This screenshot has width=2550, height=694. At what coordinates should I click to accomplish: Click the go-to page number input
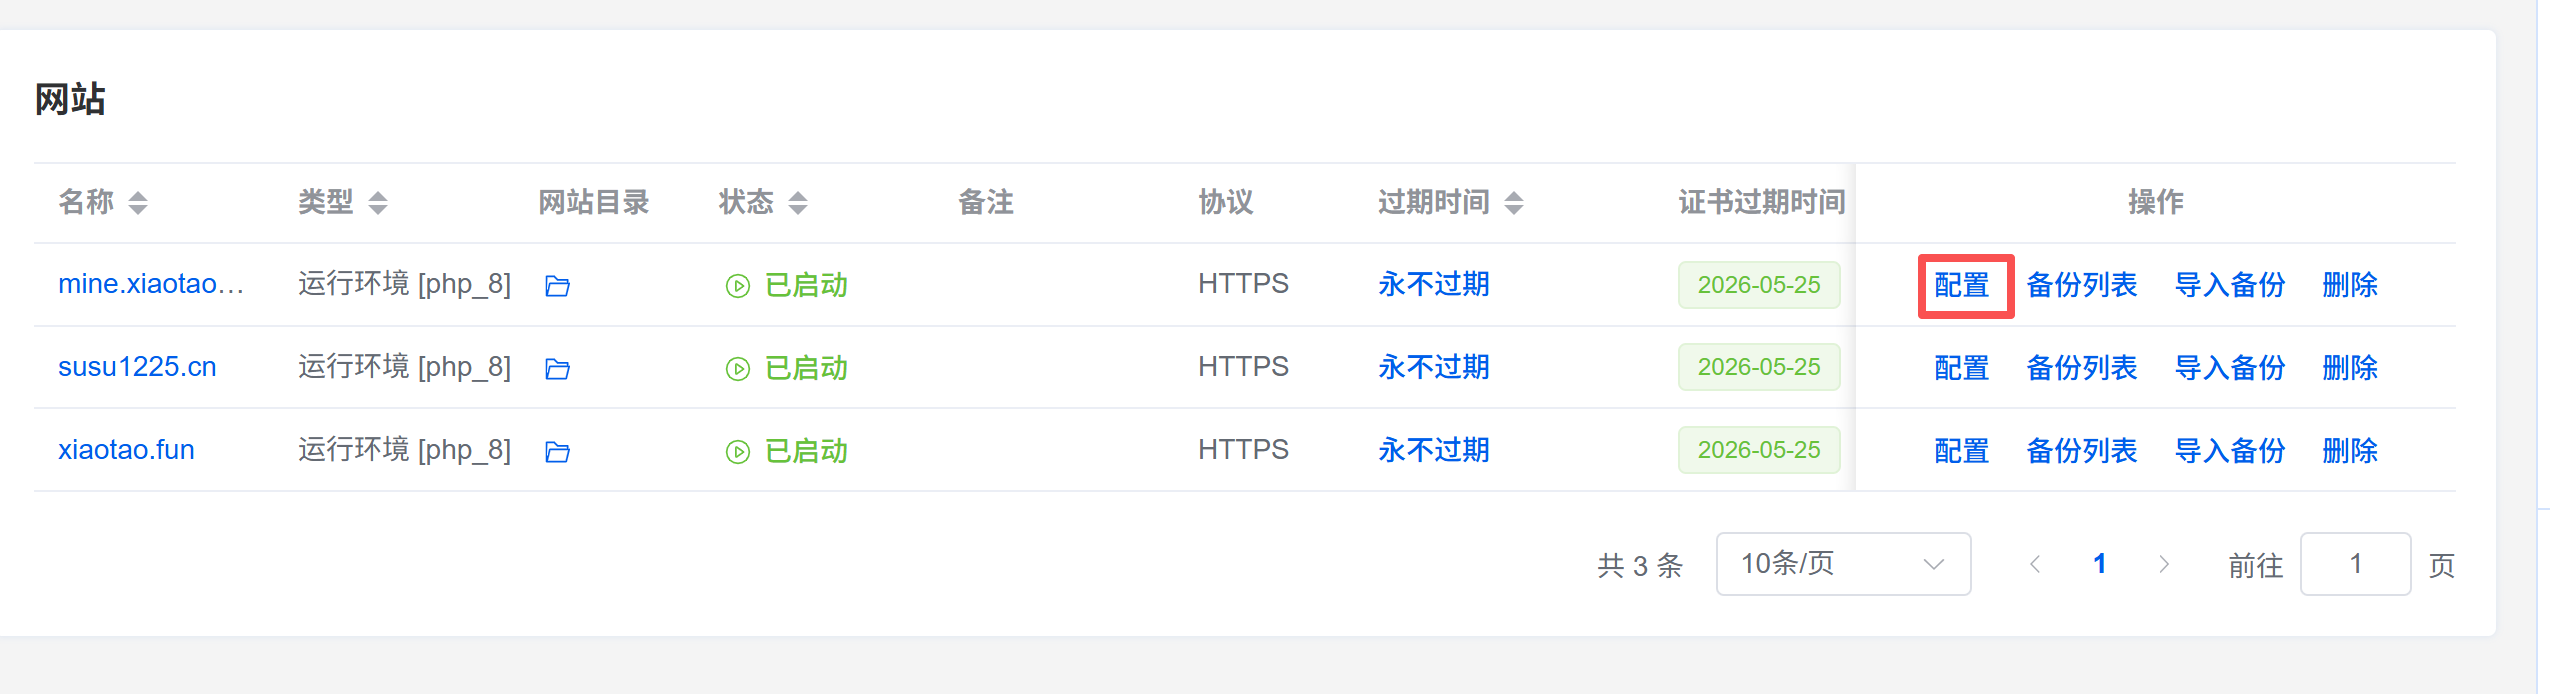tap(2355, 565)
